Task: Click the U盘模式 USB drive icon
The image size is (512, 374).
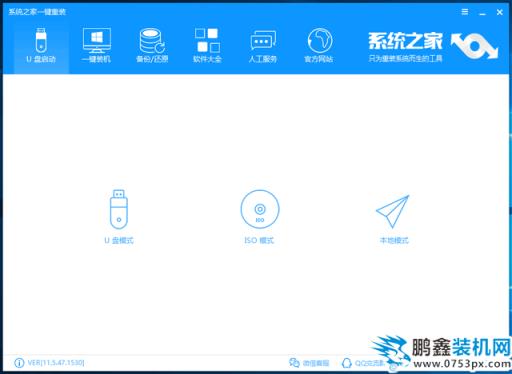Action: (x=119, y=209)
